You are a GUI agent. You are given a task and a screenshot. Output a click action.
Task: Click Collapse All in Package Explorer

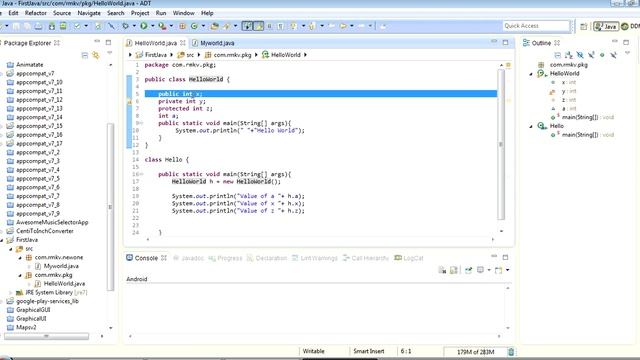(x=84, y=55)
